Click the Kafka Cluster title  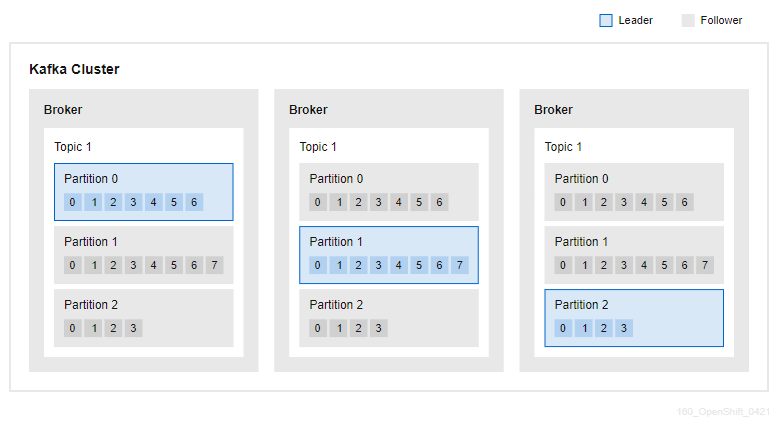(x=74, y=69)
